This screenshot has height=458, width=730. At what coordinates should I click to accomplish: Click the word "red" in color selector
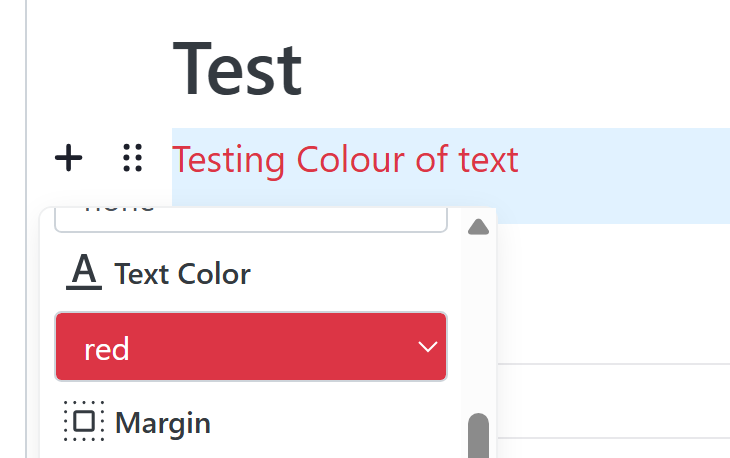[x=107, y=349]
